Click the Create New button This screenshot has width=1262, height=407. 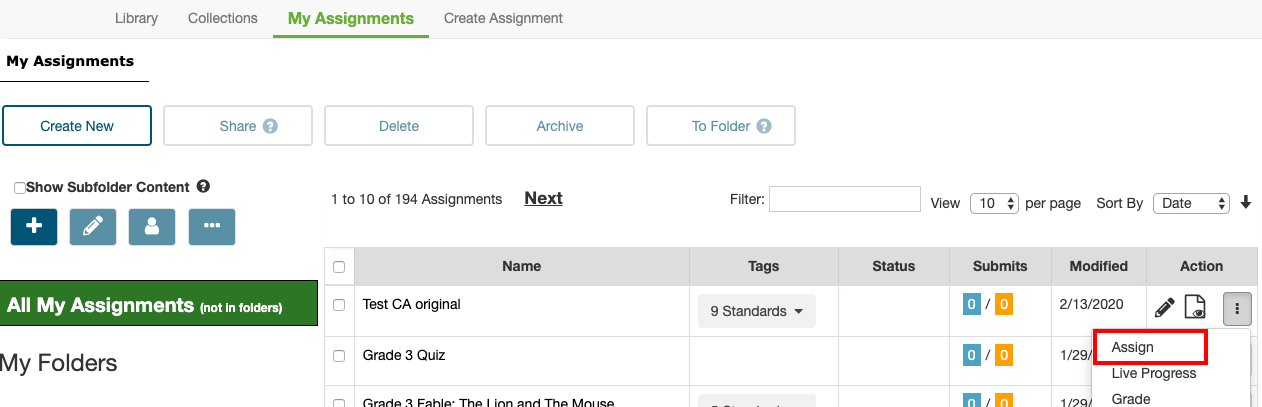[77, 126]
